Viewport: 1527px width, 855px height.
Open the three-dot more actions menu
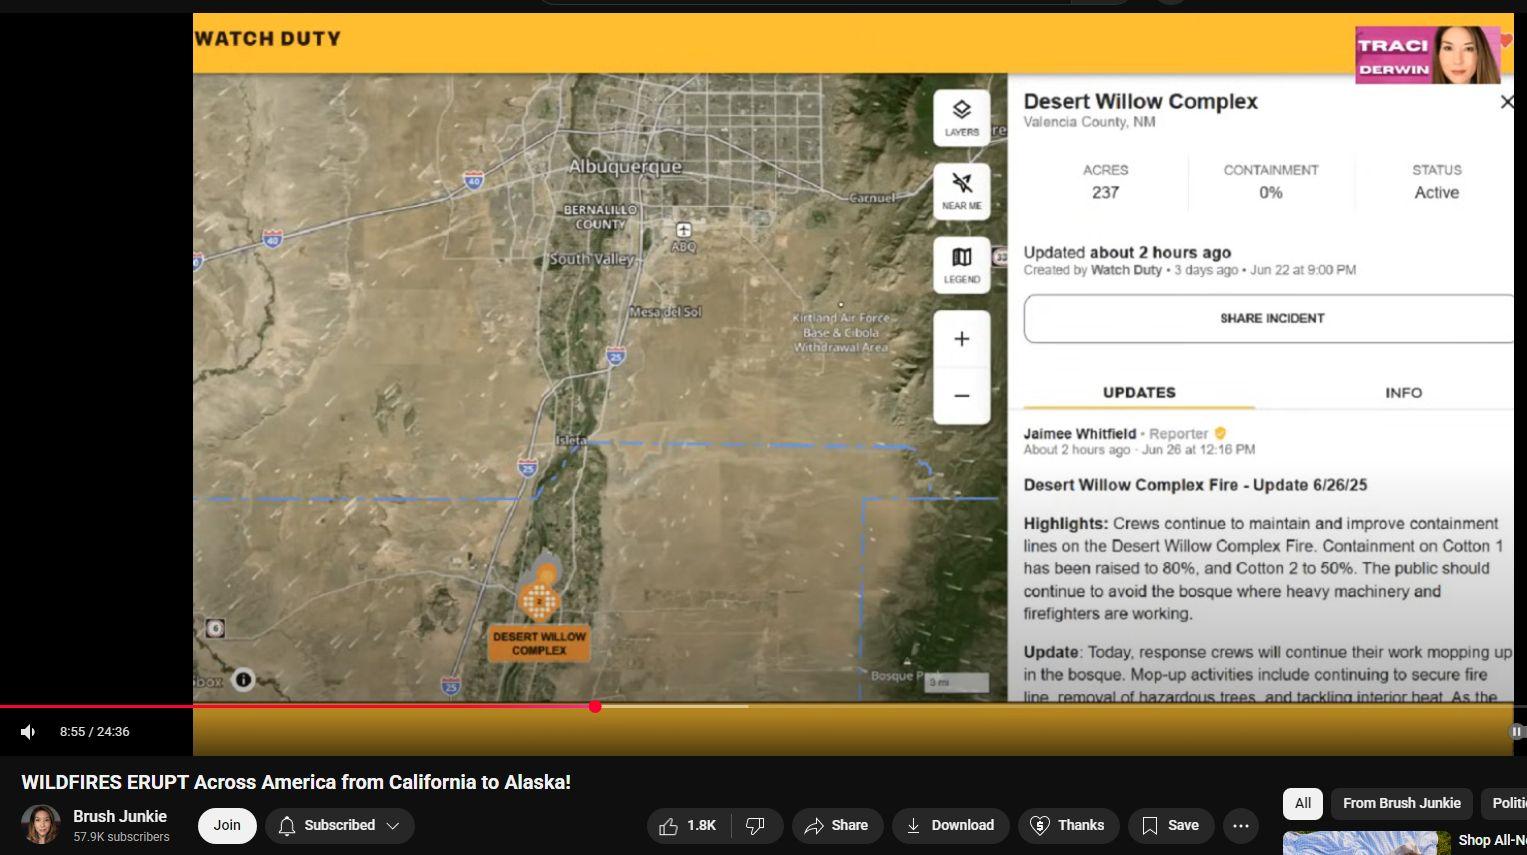[x=1241, y=825]
